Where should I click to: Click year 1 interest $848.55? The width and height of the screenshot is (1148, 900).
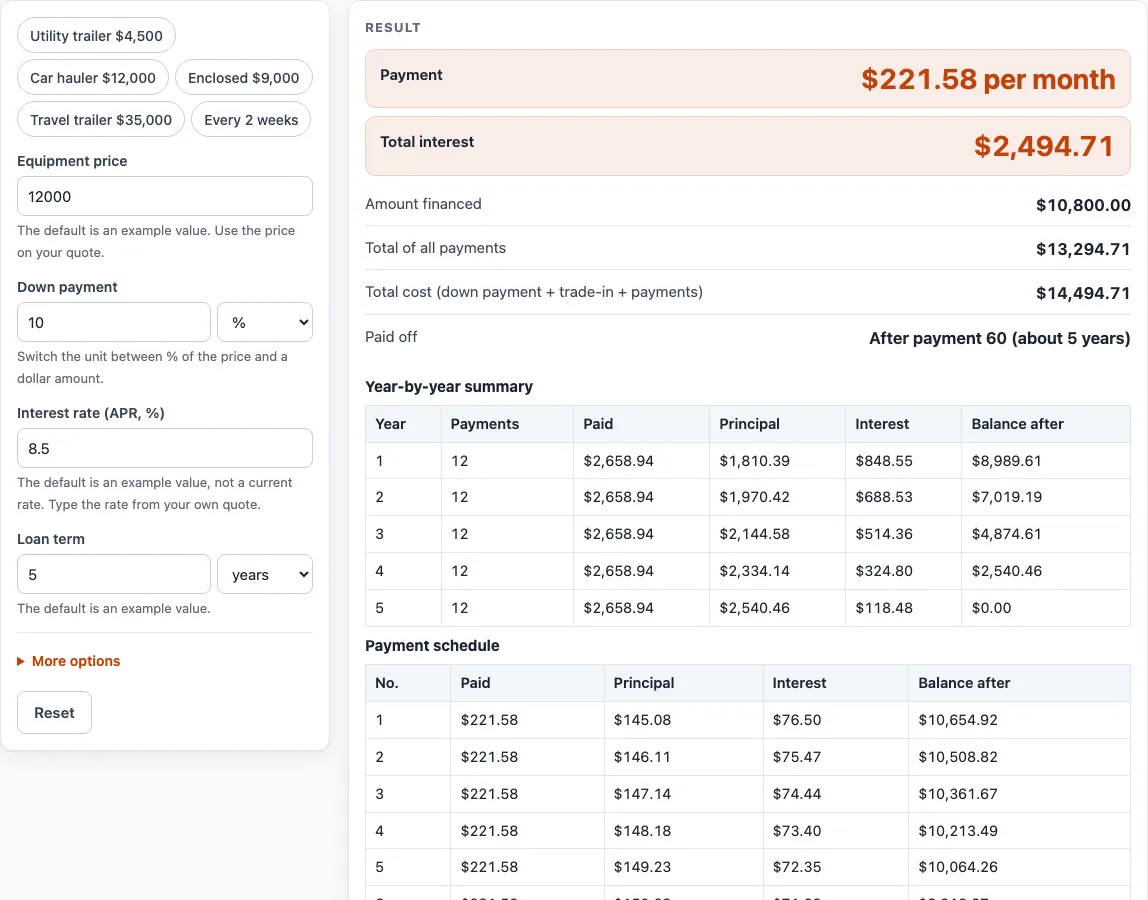[x=884, y=461]
